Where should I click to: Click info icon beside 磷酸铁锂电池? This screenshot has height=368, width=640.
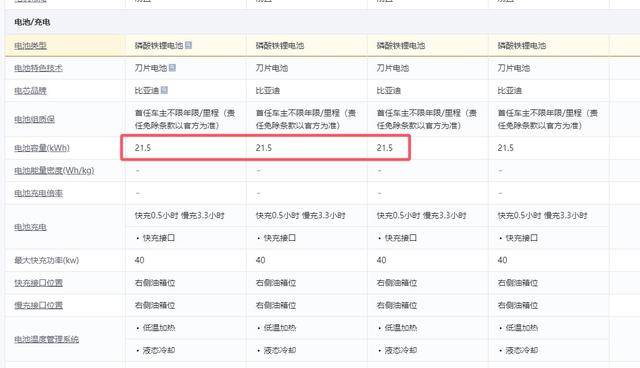pyautogui.click(x=188, y=45)
